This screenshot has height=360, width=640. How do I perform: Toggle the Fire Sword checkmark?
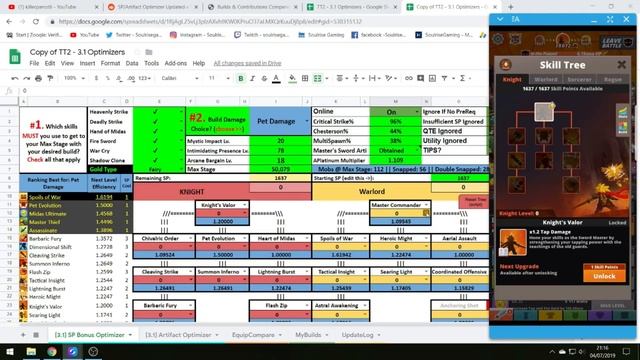coord(155,141)
